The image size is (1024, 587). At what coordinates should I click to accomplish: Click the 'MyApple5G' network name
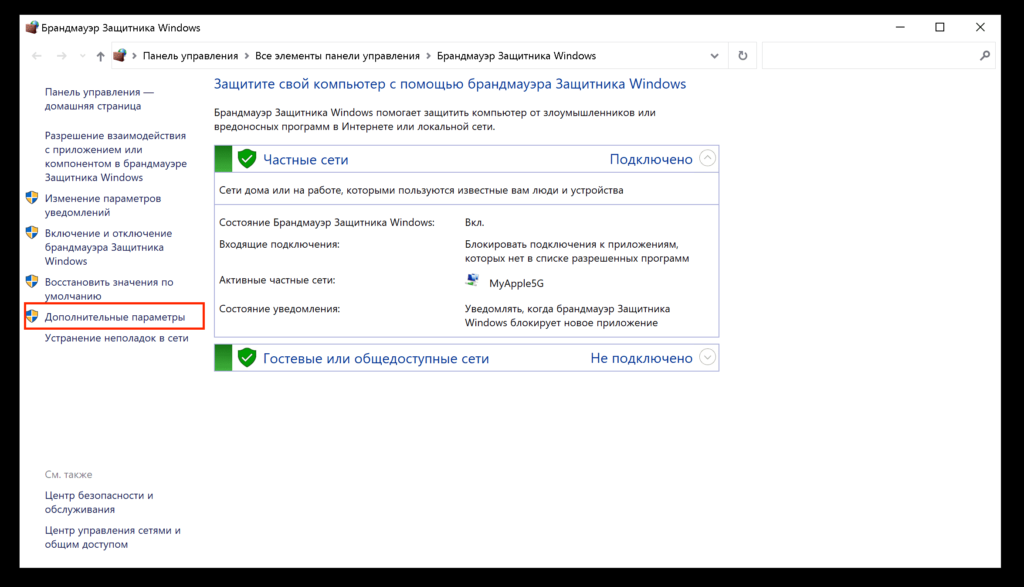[516, 283]
